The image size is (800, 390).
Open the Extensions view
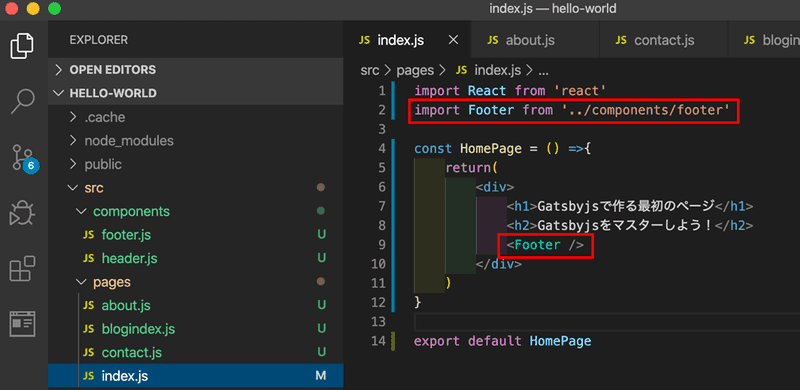click(22, 268)
